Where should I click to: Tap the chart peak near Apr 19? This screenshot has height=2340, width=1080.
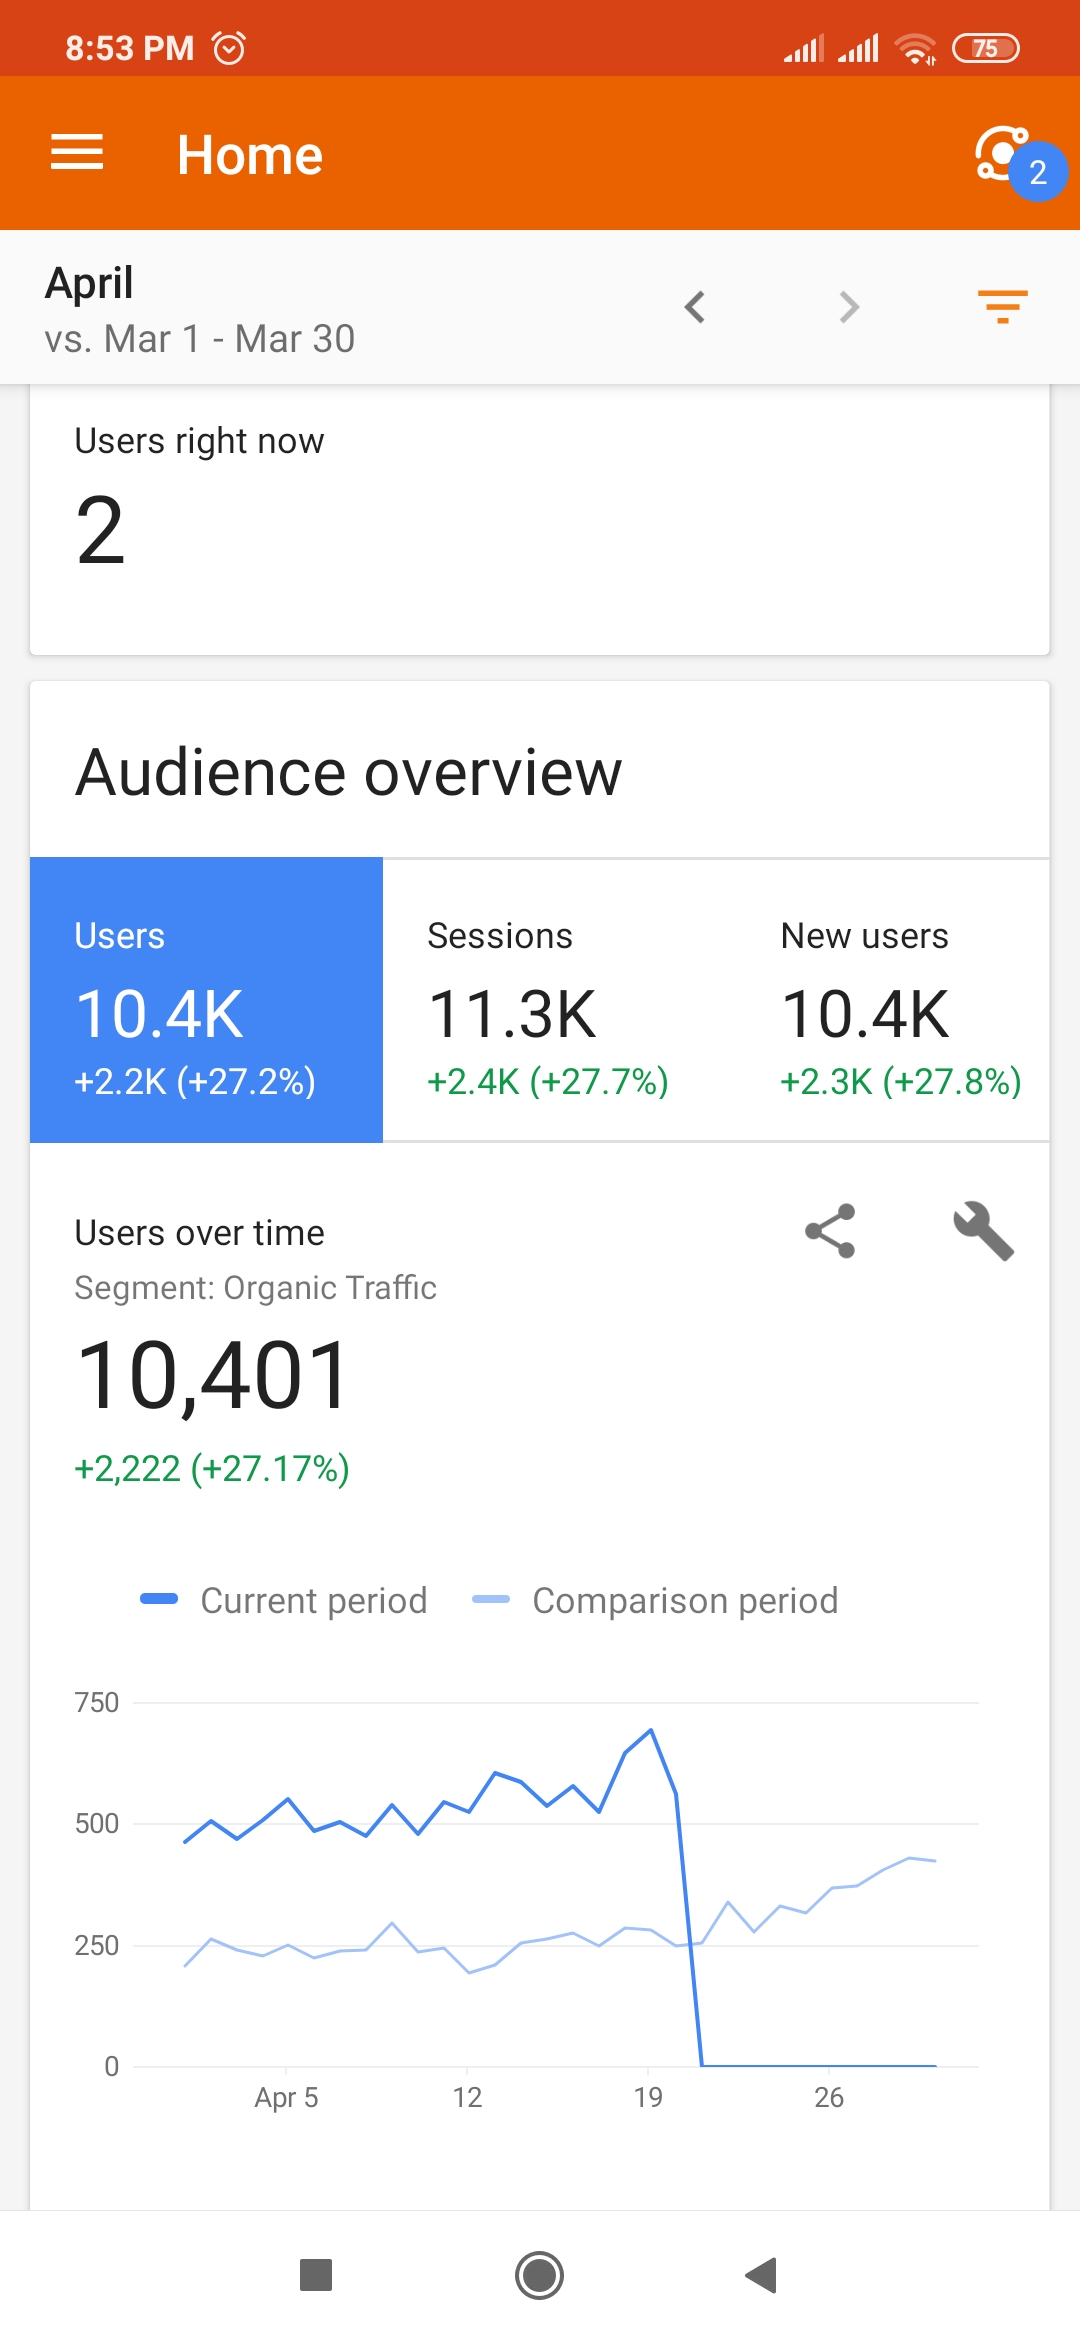(x=651, y=1730)
